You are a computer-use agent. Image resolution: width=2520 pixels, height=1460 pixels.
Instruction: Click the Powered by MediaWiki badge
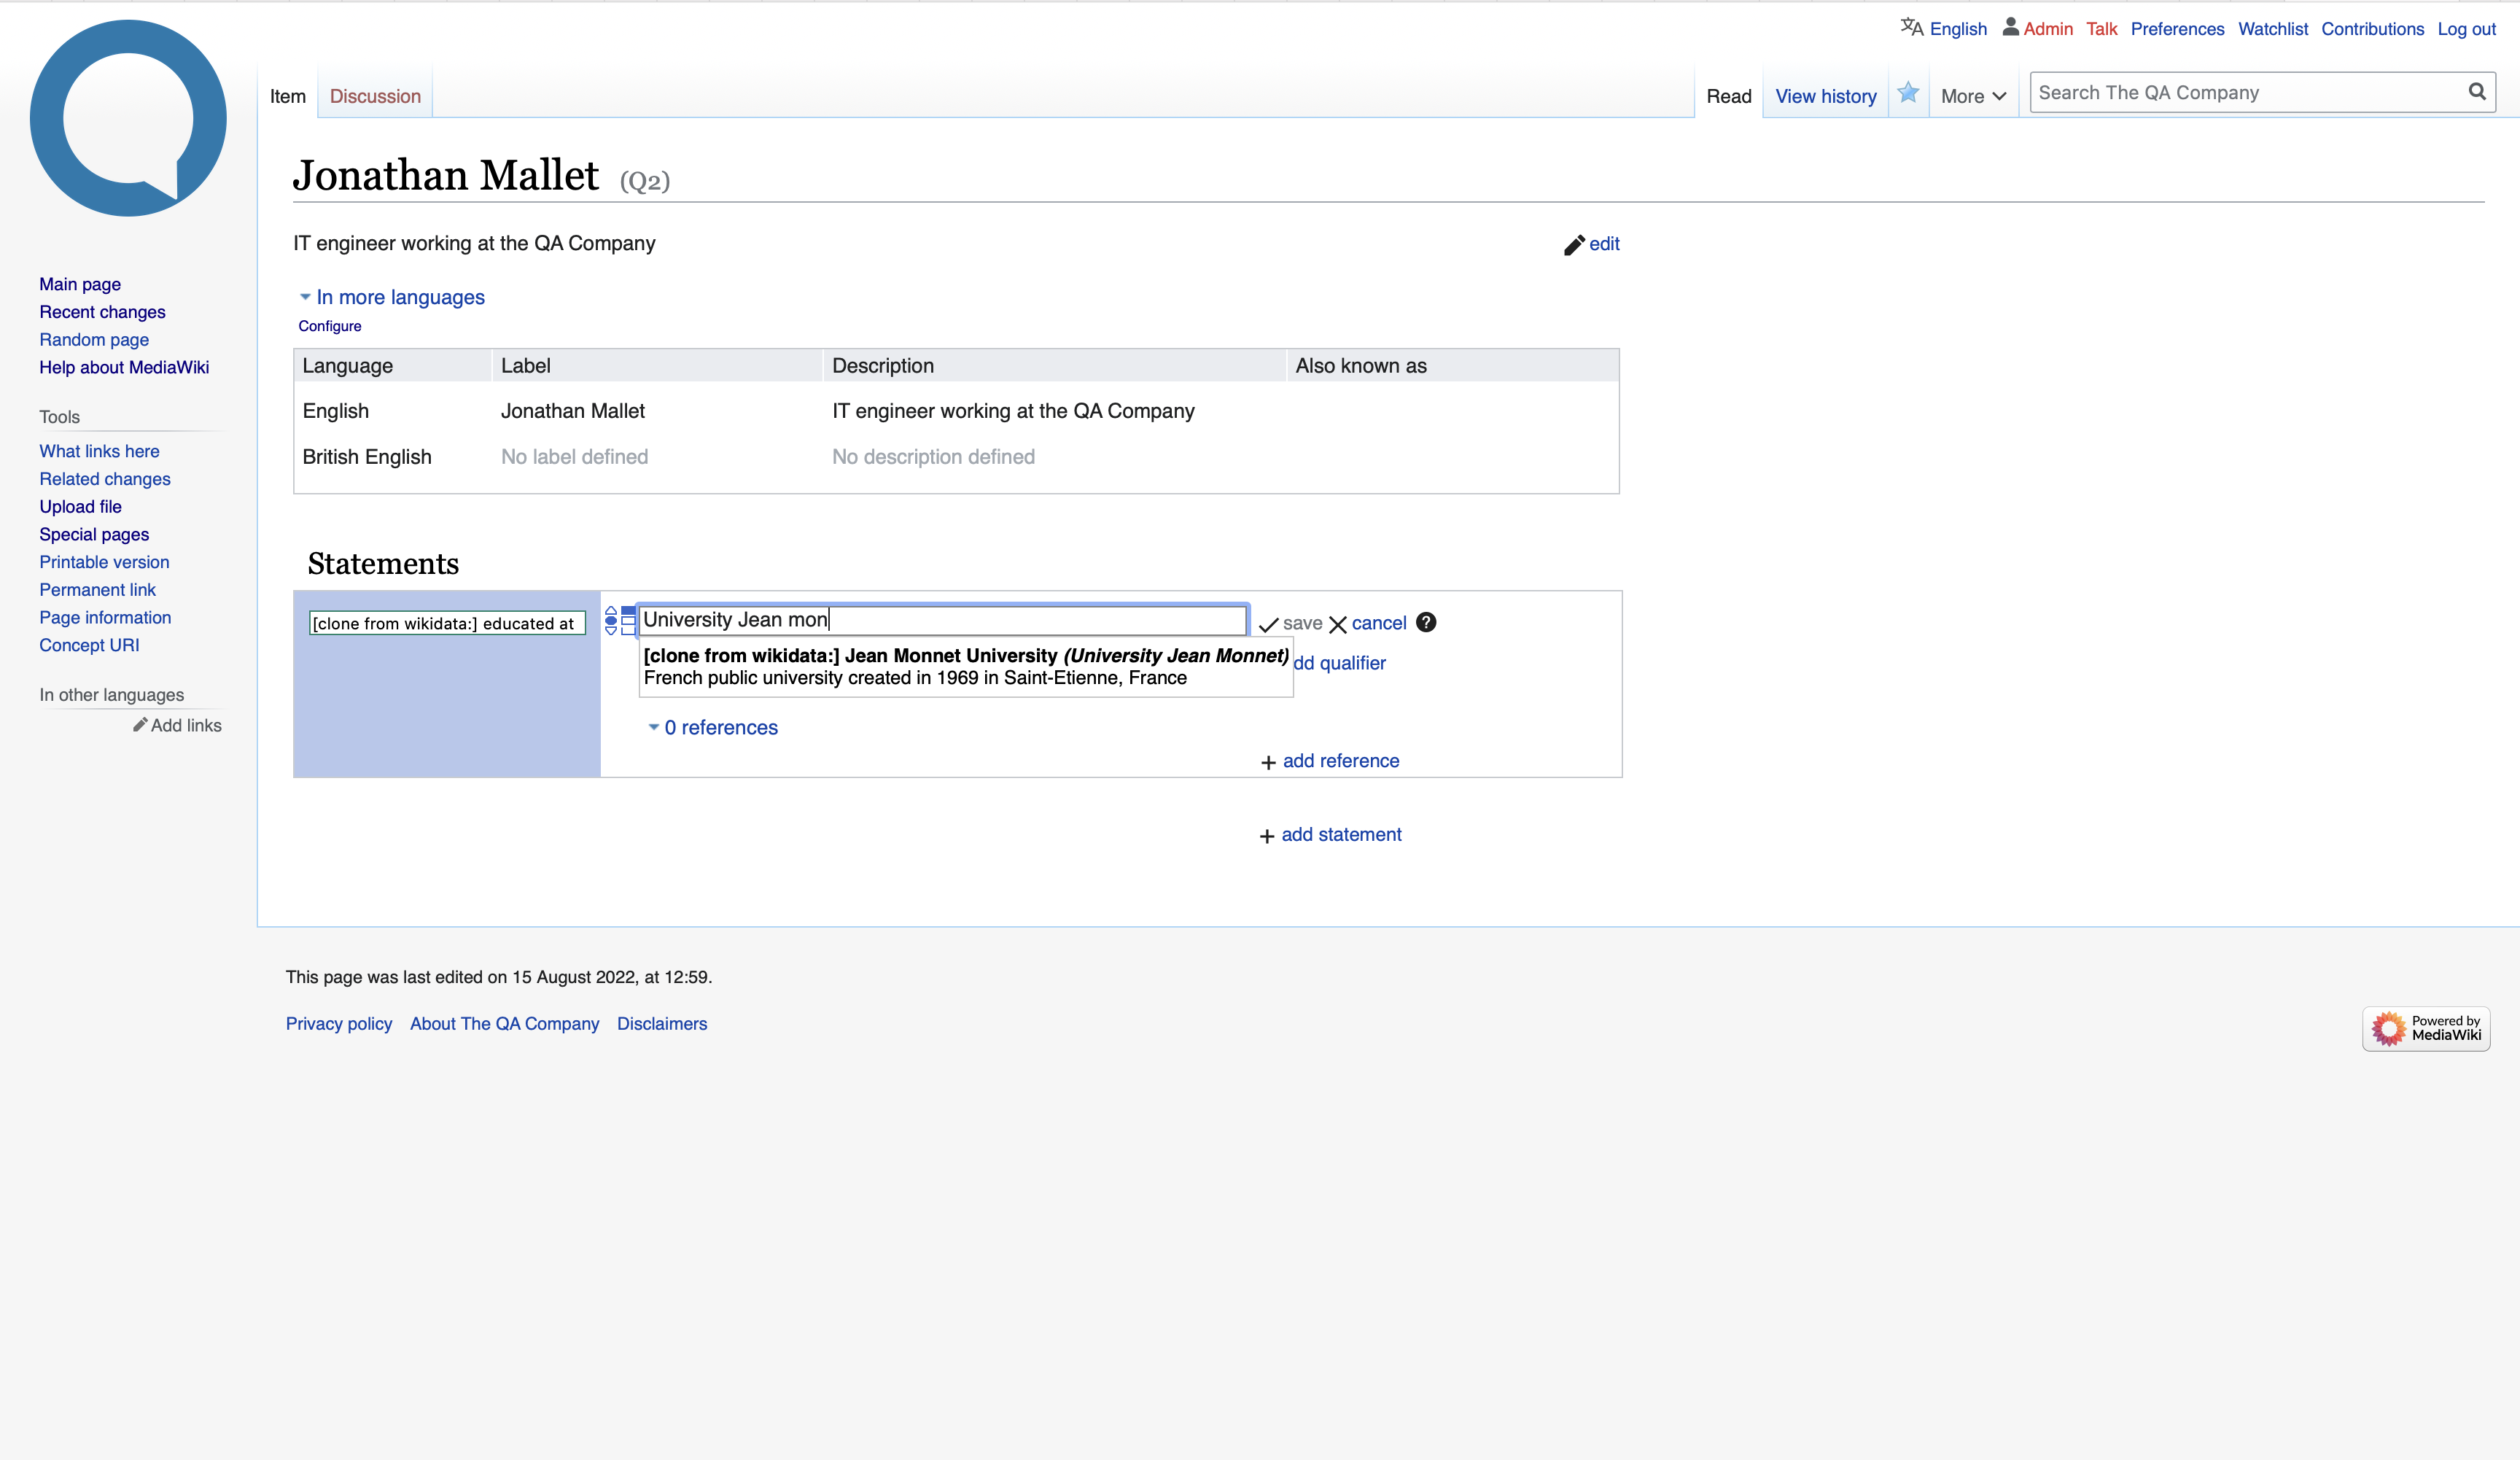pos(2426,1028)
